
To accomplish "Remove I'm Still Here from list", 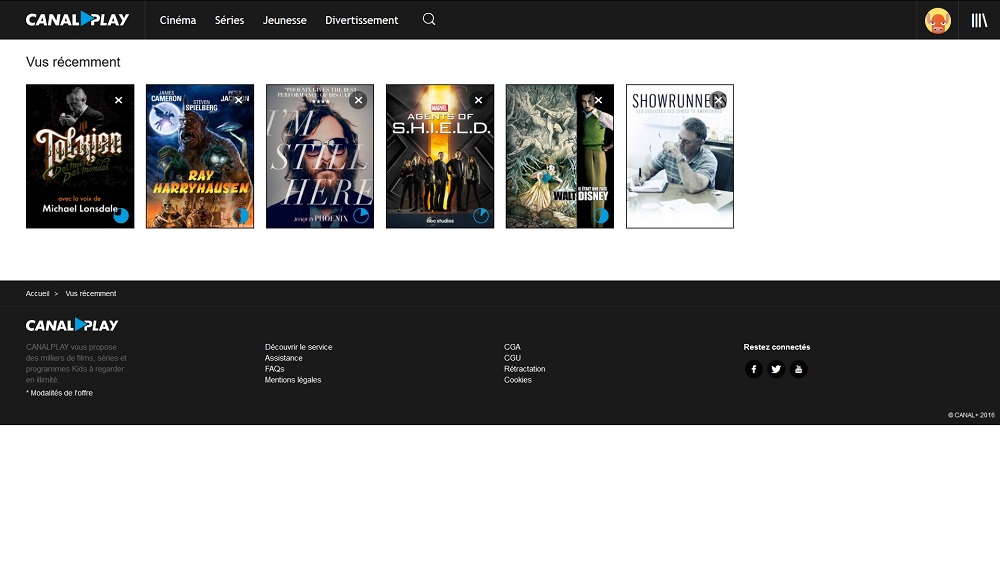I will click(358, 100).
